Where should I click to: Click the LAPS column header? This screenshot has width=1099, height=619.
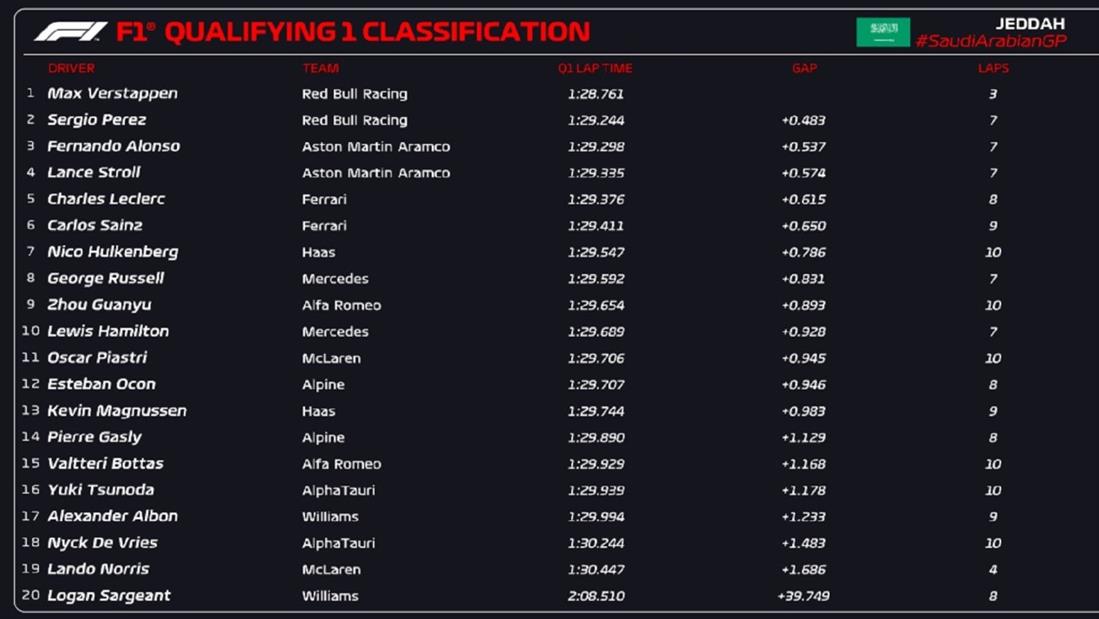[x=993, y=68]
